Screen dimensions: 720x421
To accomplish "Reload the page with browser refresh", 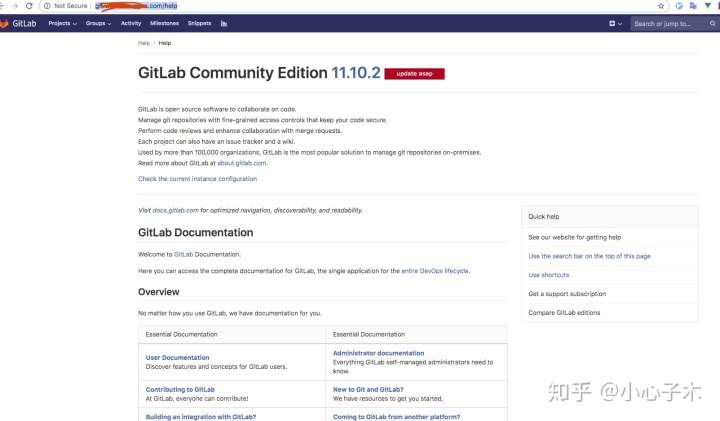I will point(29,6).
